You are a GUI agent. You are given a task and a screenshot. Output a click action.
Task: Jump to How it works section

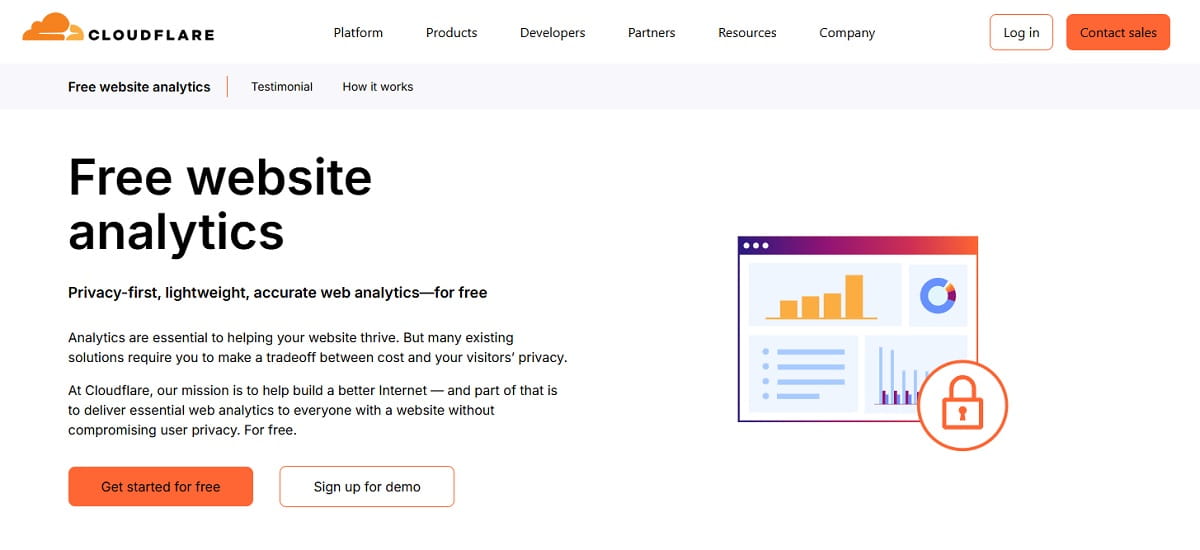pyautogui.click(x=378, y=87)
